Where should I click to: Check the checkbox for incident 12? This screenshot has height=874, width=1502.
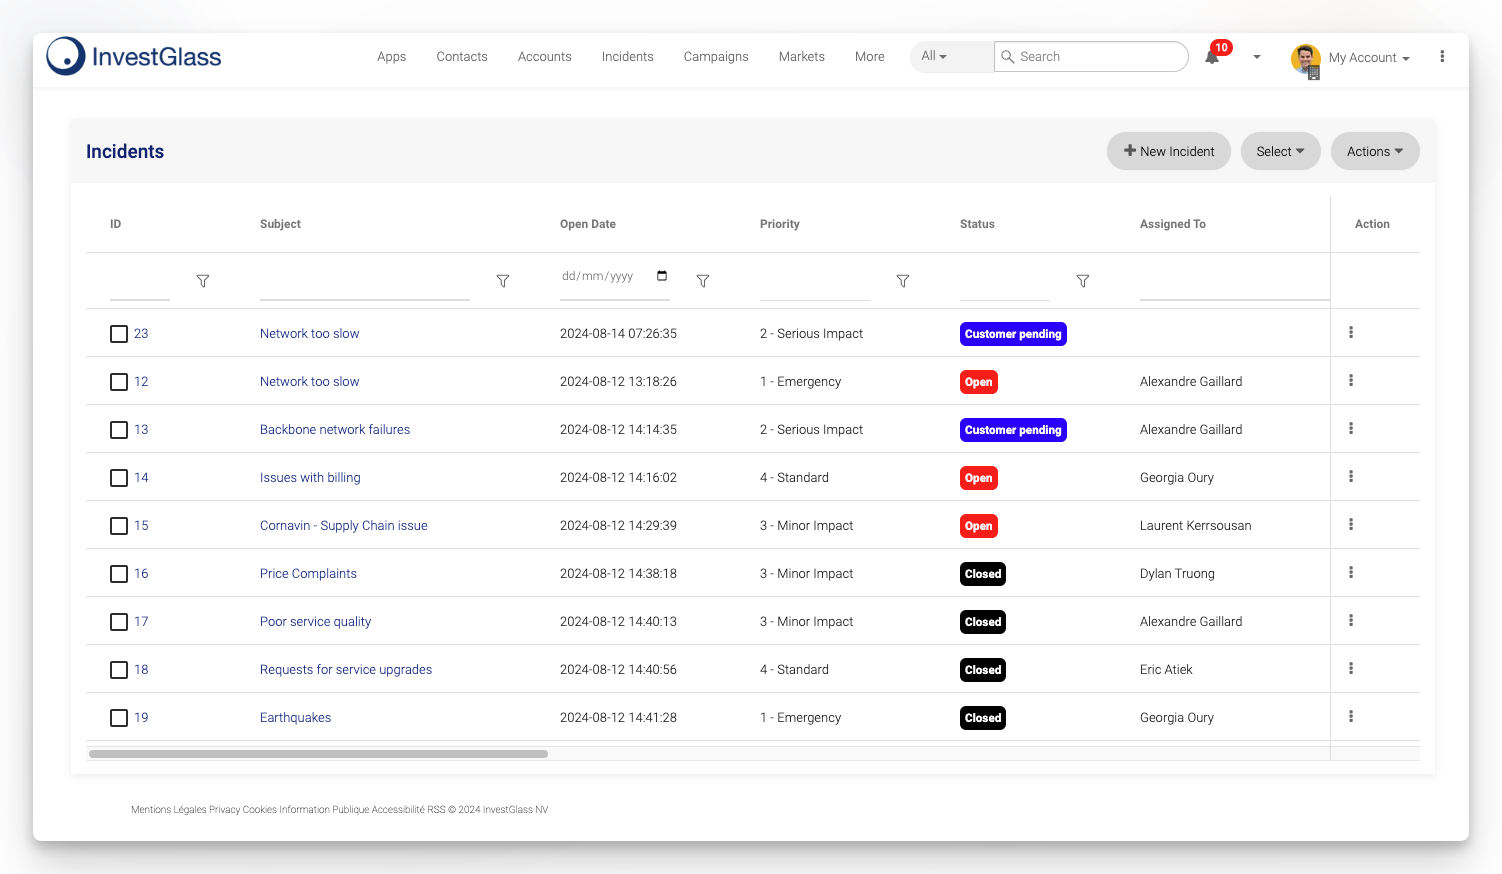pyautogui.click(x=119, y=382)
